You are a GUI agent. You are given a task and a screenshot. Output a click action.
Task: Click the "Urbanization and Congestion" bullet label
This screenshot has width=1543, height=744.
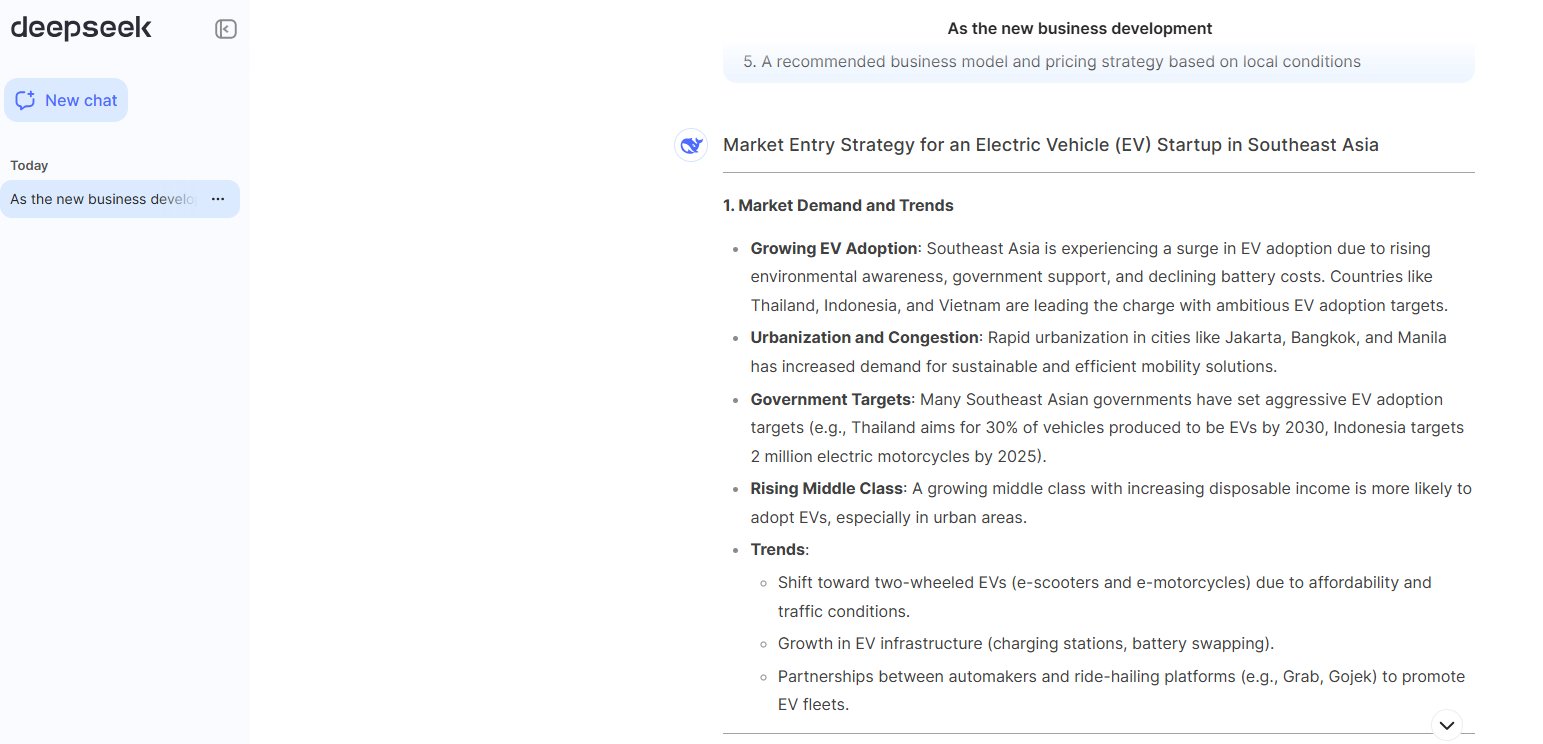point(865,337)
